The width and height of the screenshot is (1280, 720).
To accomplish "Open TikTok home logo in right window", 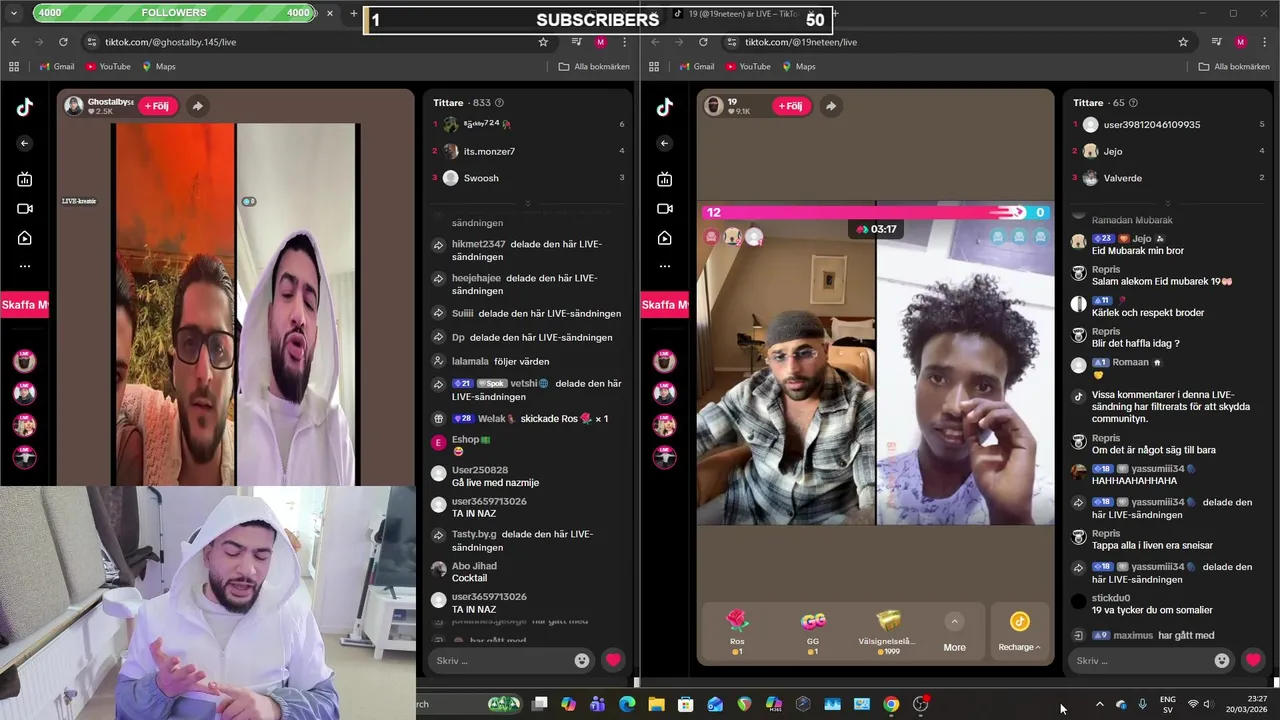I will pos(665,108).
